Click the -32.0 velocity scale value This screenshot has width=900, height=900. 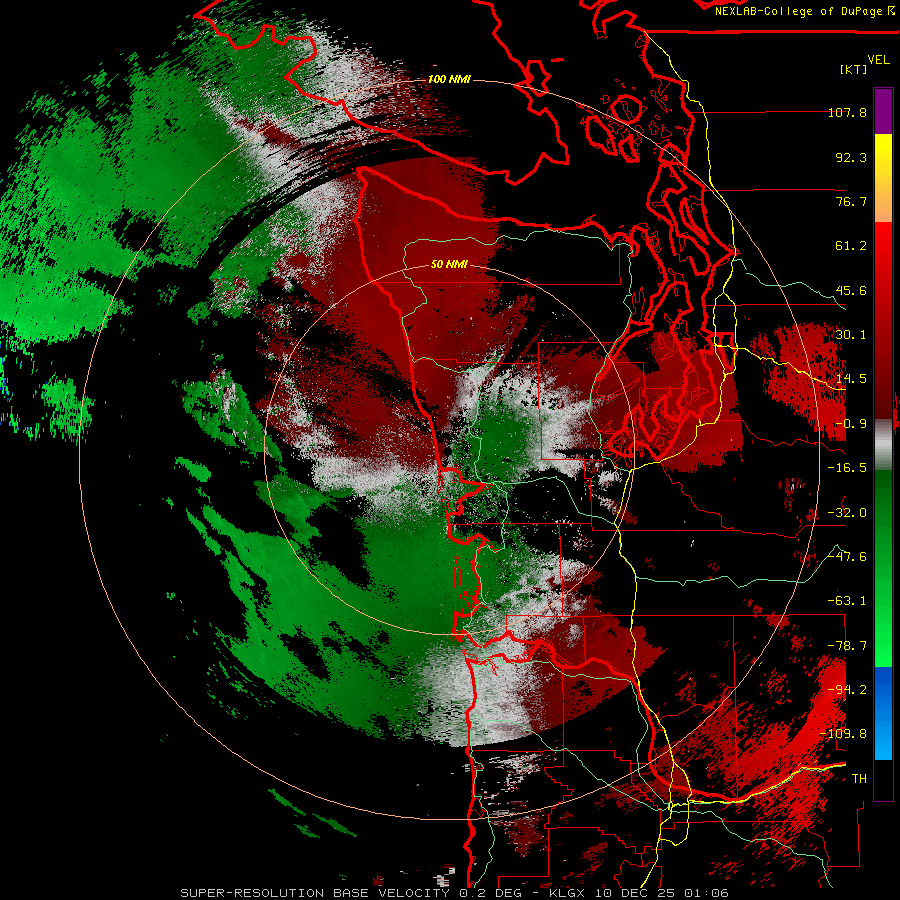click(x=847, y=513)
